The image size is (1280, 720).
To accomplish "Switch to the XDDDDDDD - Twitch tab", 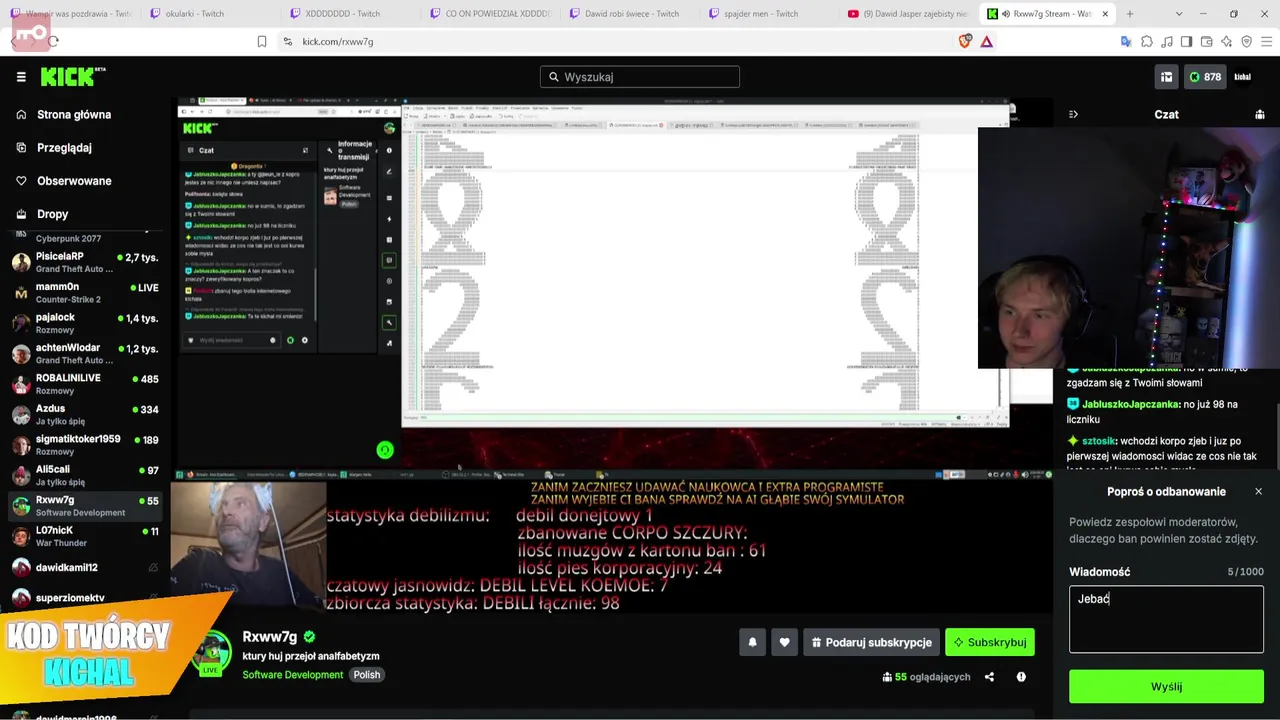I will tap(349, 14).
